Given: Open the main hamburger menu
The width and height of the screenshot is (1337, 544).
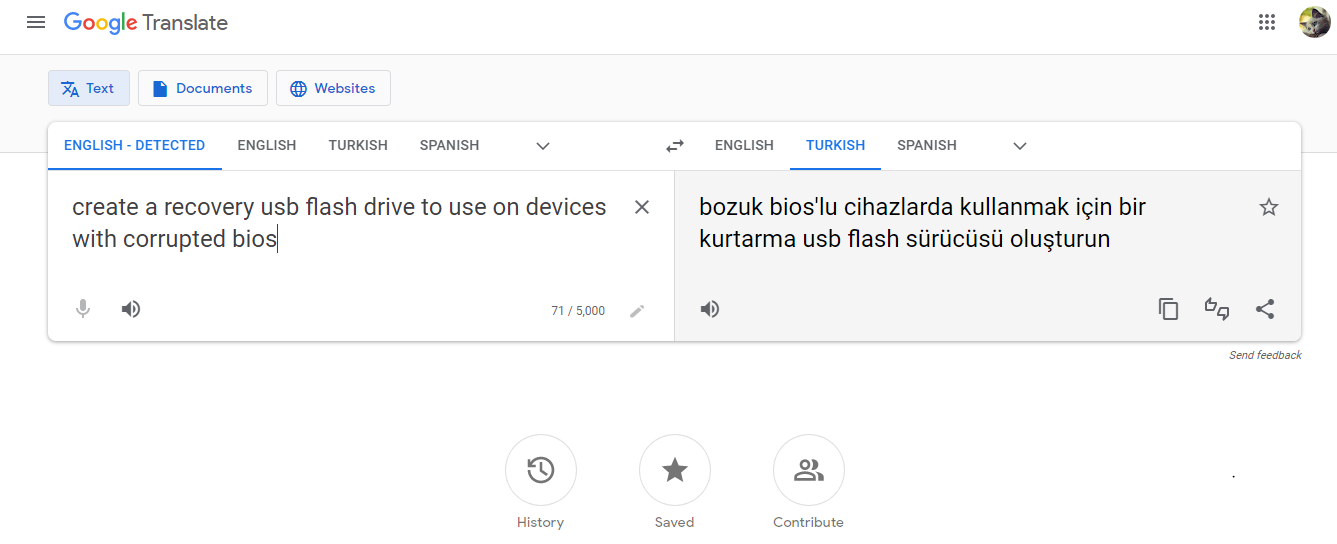Looking at the screenshot, I should tap(36, 22).
